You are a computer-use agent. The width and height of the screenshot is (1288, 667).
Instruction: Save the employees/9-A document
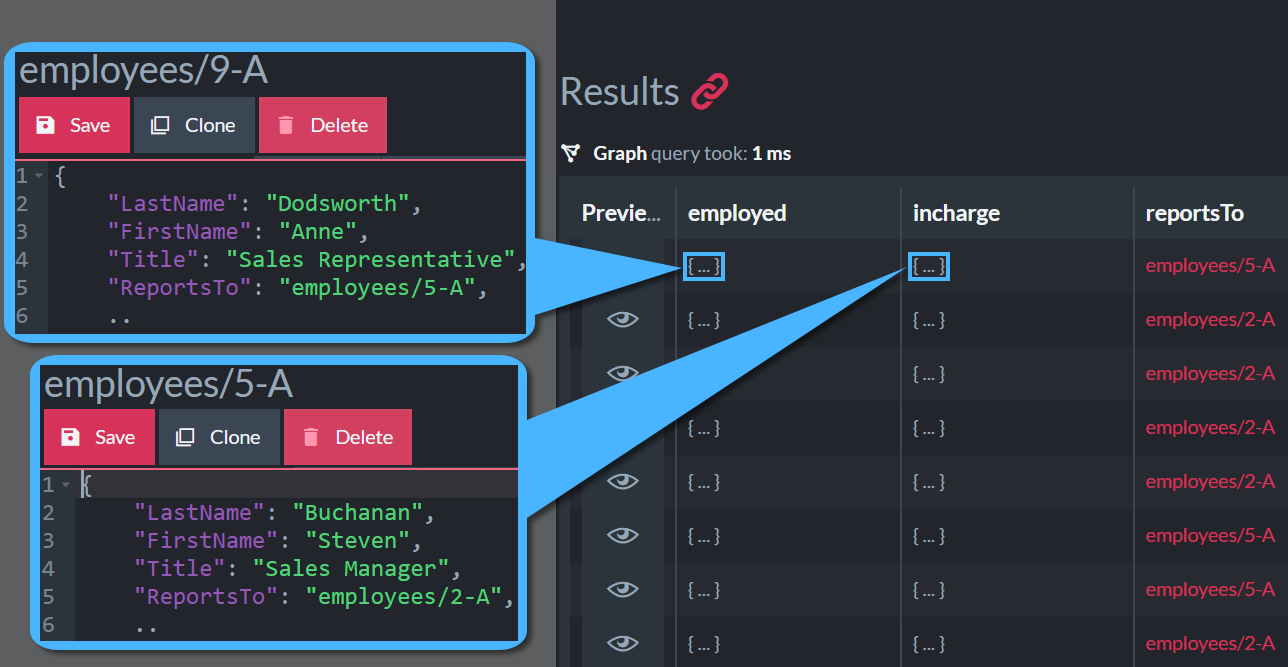click(x=74, y=125)
